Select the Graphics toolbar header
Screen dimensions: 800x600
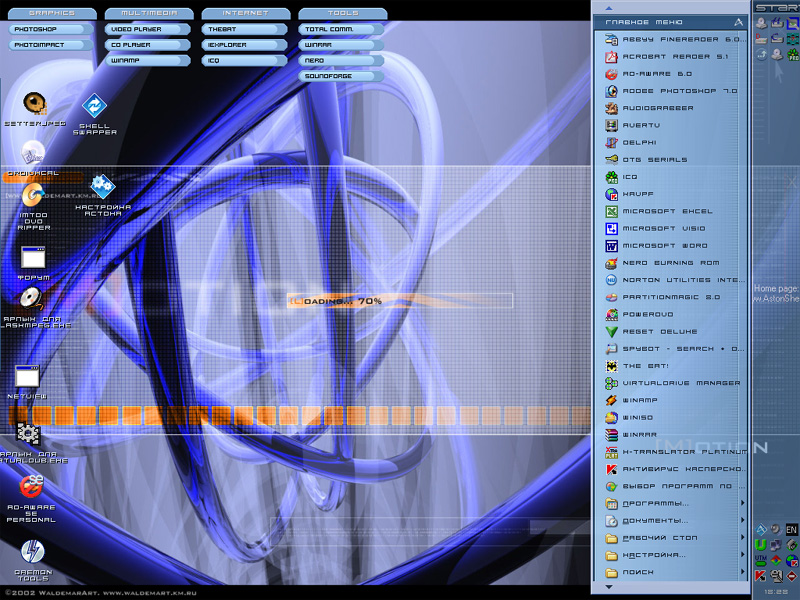pos(52,13)
